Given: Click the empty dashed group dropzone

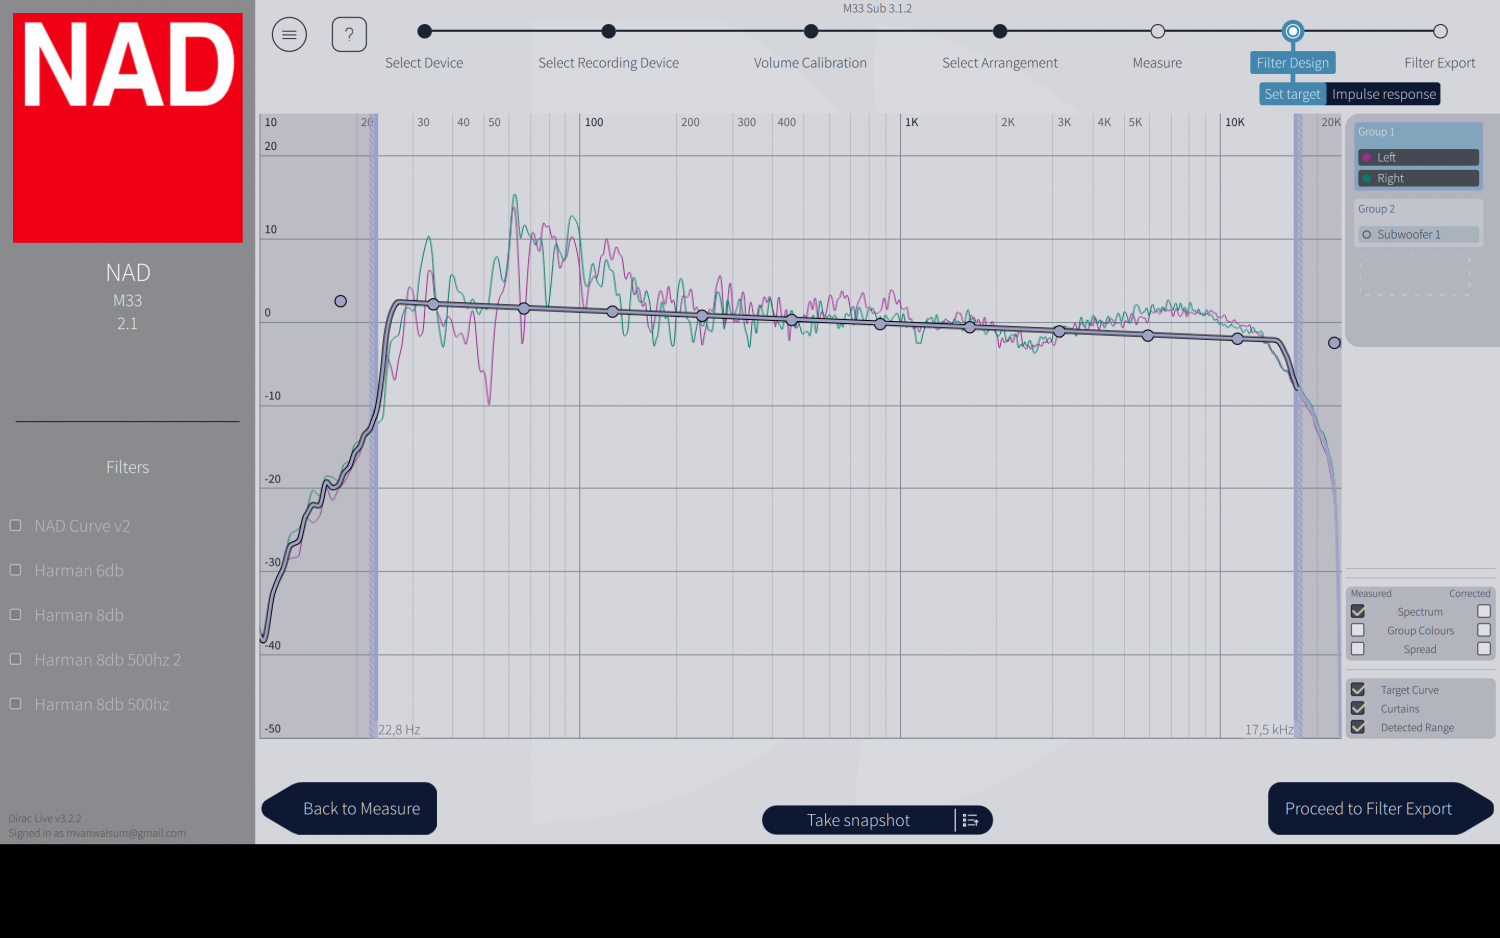Looking at the screenshot, I should (x=1414, y=275).
